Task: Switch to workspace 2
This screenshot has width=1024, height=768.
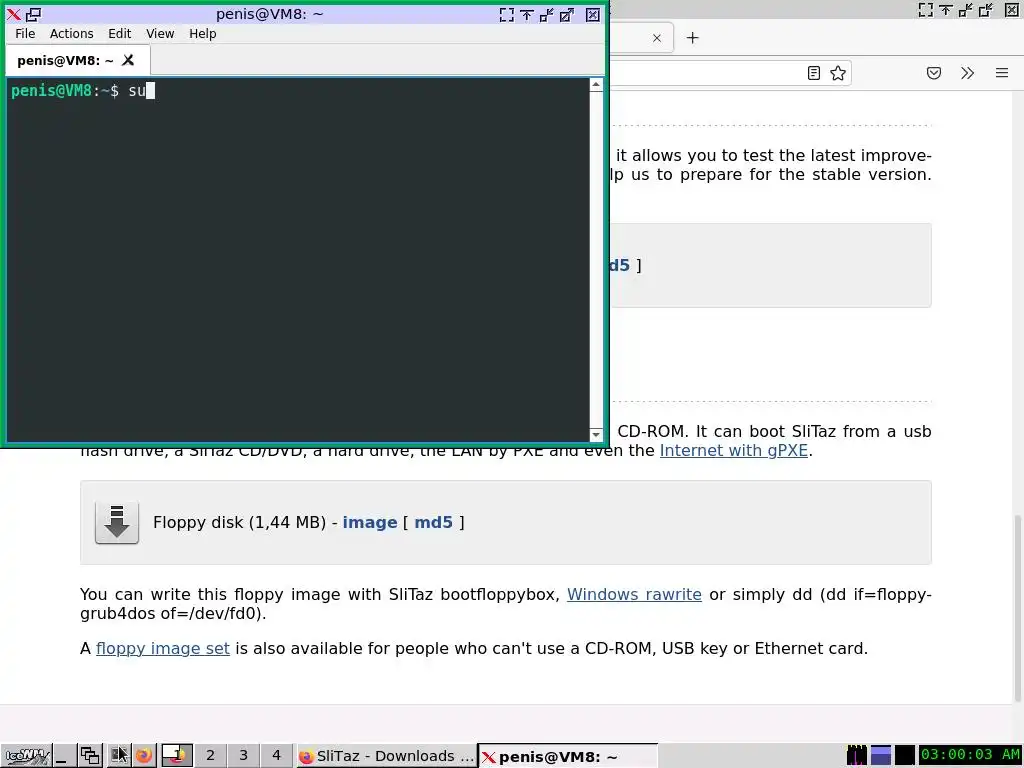Action: coord(210,756)
